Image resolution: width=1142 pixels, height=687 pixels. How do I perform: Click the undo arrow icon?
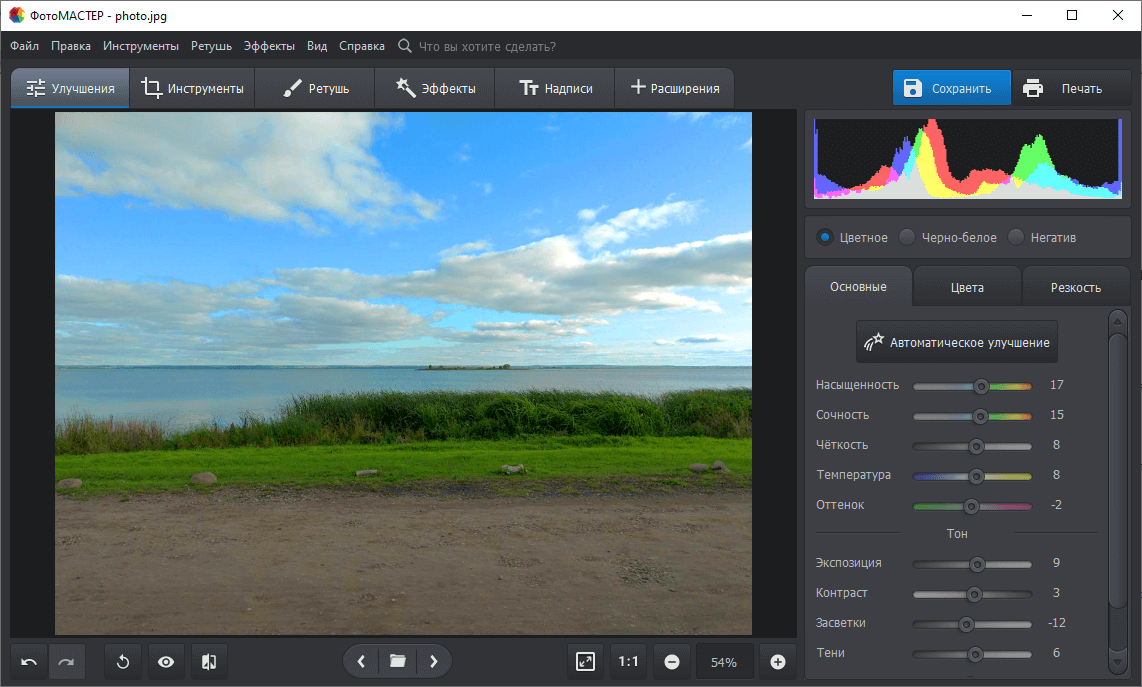[30, 662]
